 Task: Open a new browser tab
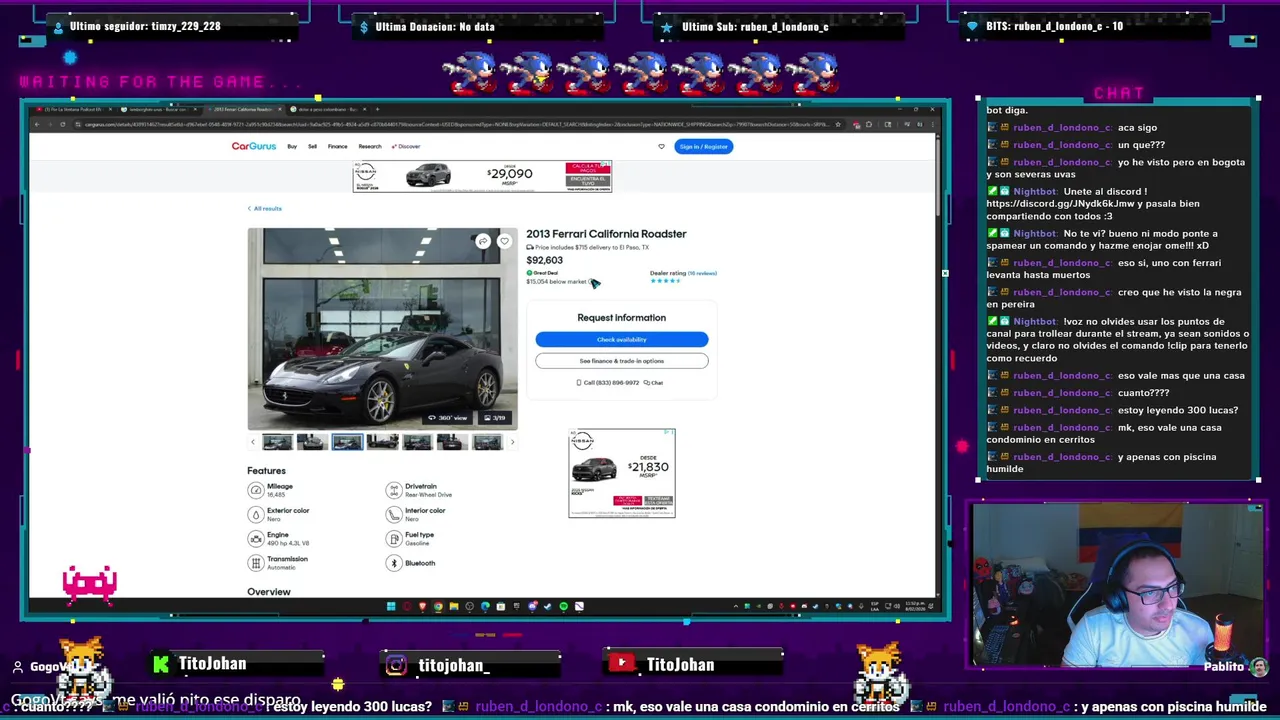(x=377, y=109)
